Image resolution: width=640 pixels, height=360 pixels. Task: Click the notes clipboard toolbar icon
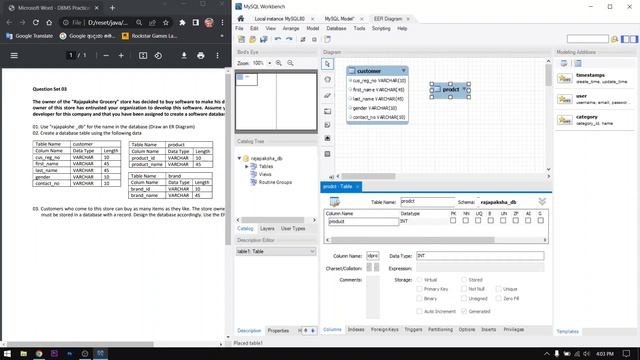327,40
